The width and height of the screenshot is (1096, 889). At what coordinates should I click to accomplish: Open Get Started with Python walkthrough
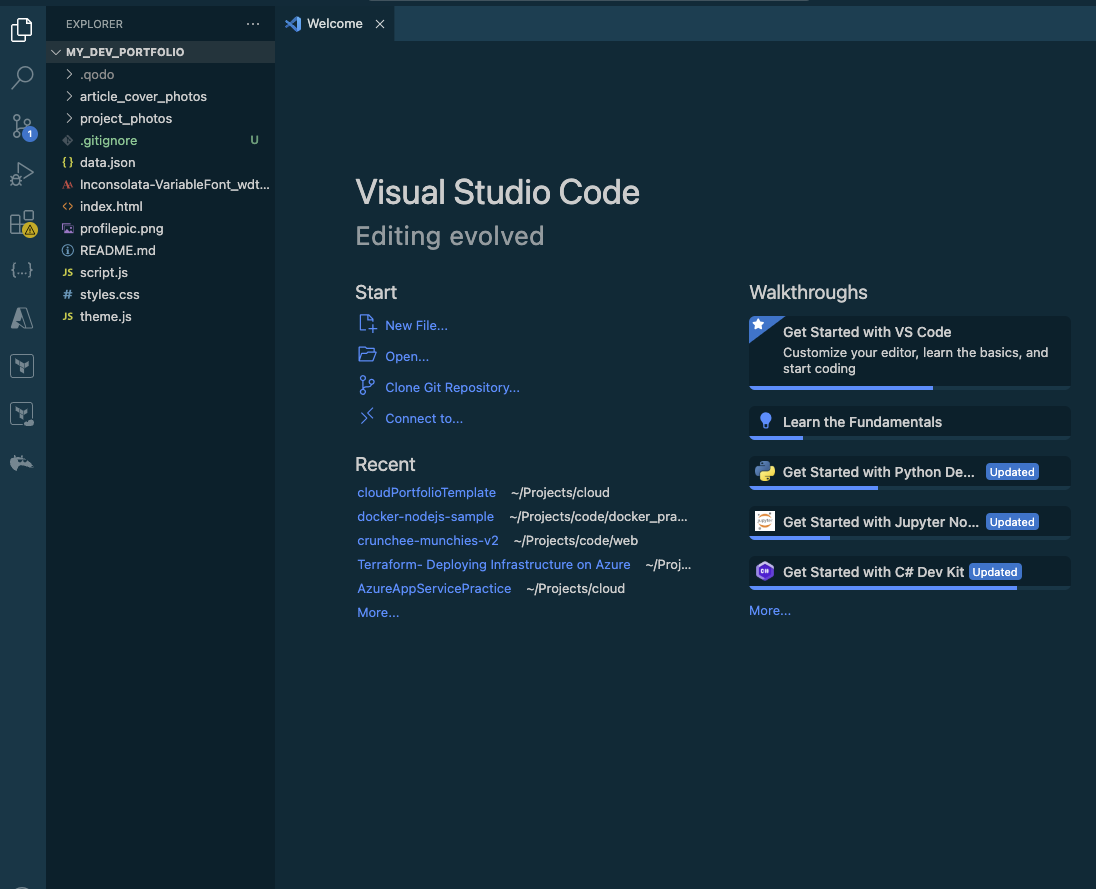(909, 473)
